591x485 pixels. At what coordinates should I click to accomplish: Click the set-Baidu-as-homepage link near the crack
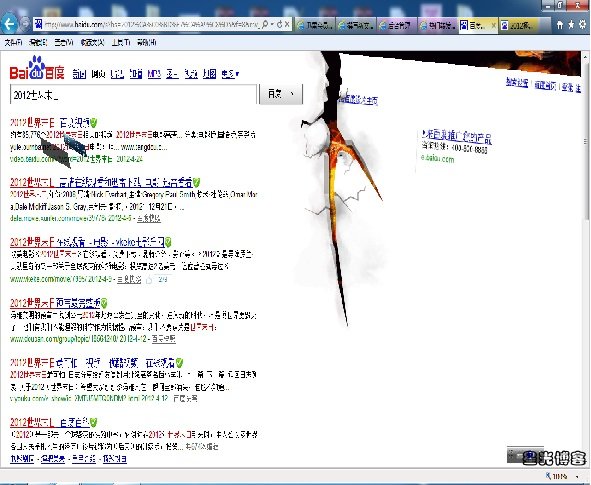point(358,100)
